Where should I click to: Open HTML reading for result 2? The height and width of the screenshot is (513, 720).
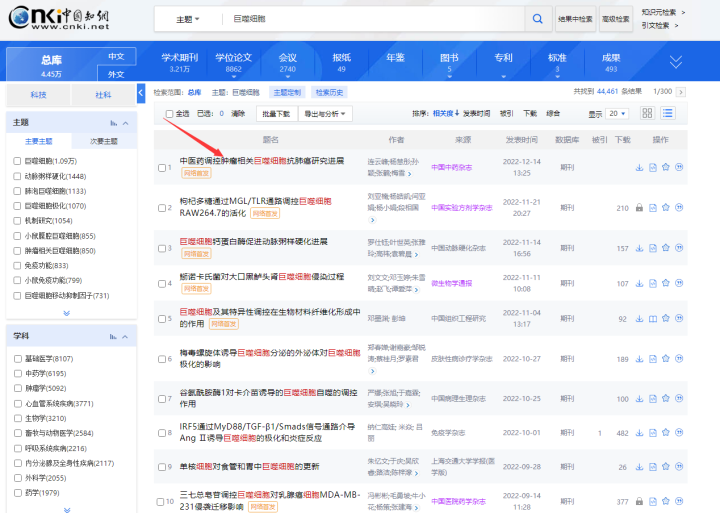click(653, 208)
